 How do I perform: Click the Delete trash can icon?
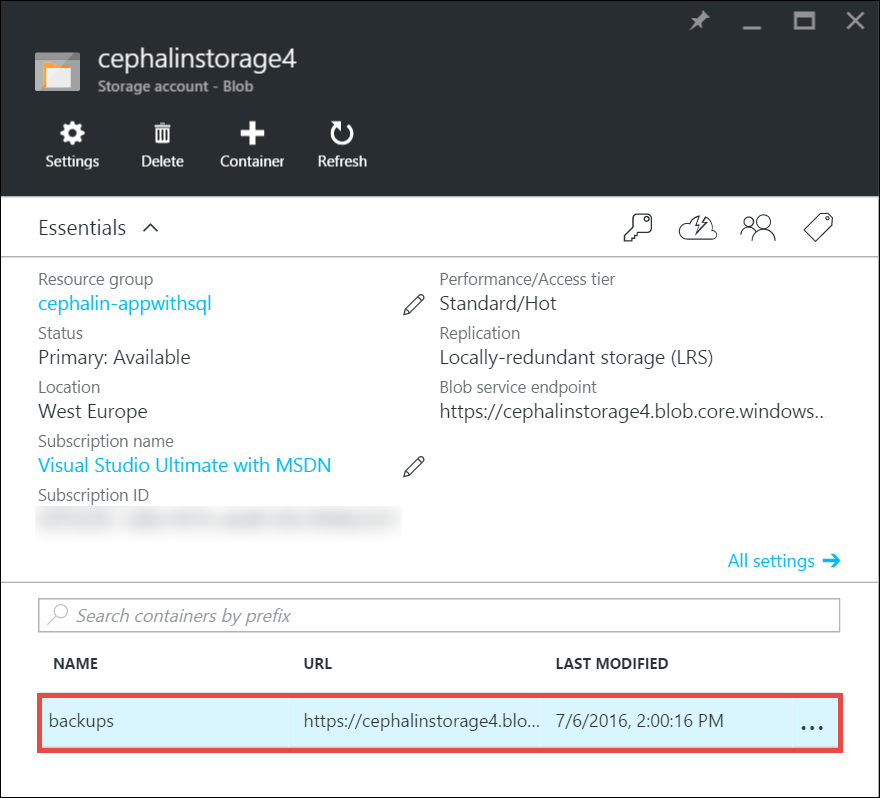(162, 144)
